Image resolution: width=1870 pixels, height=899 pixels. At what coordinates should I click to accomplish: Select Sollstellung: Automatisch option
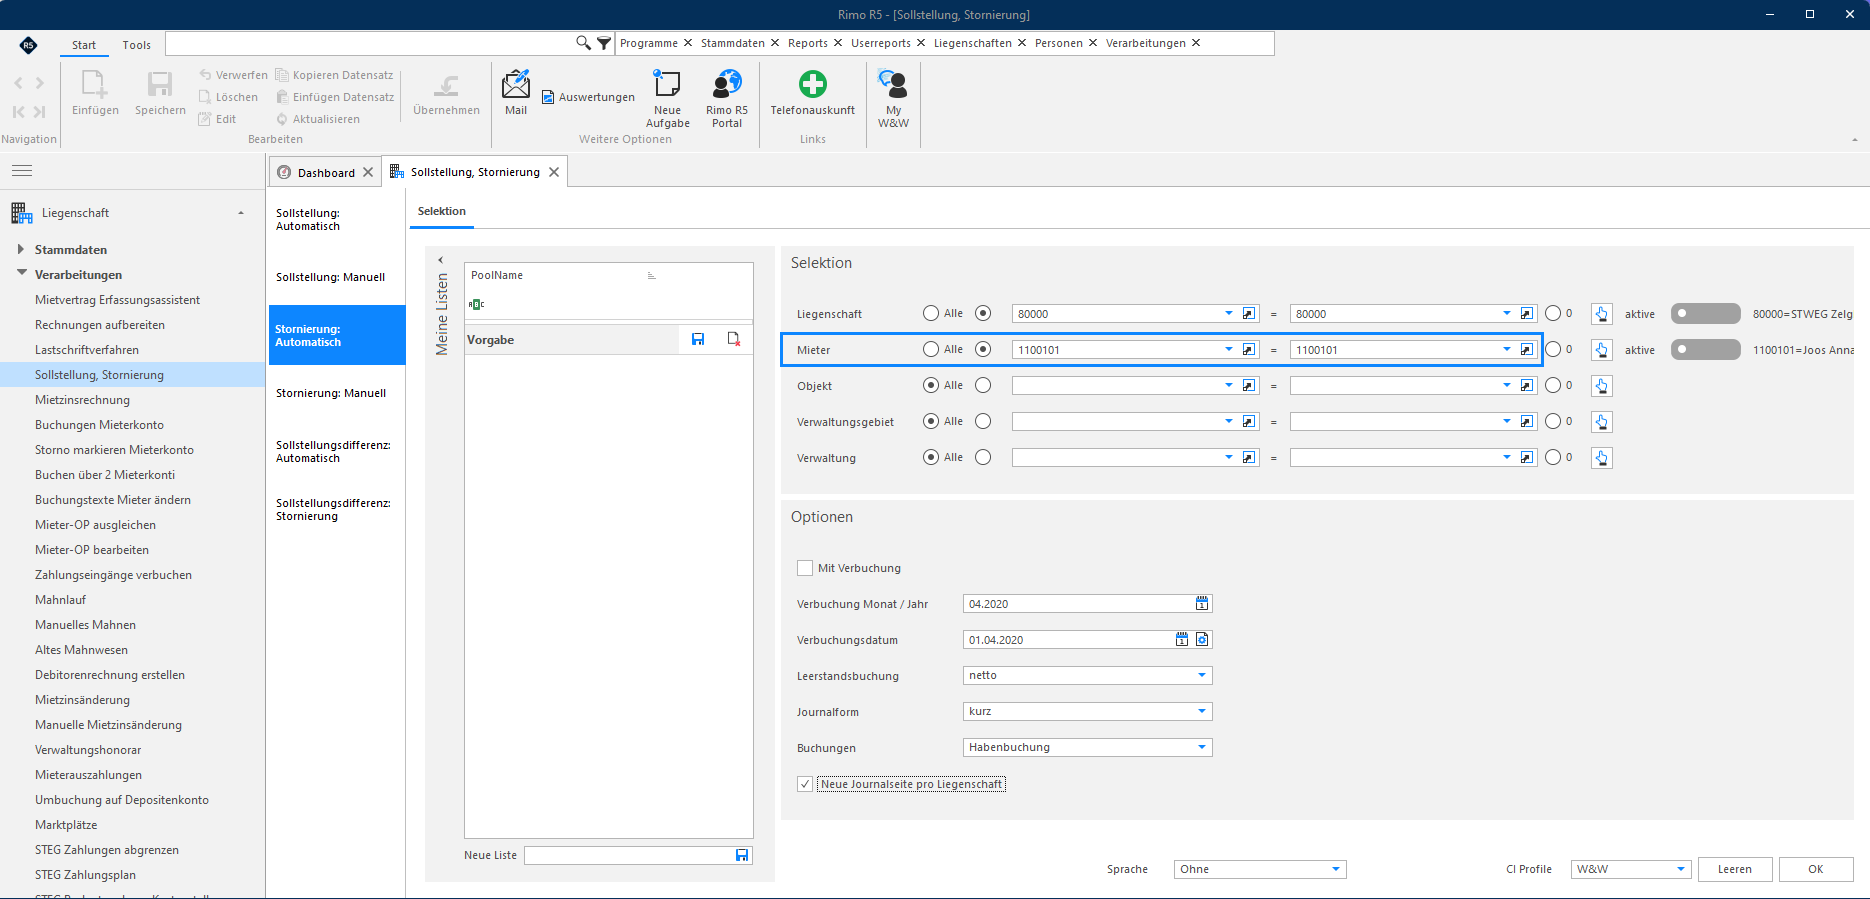[x=308, y=220]
